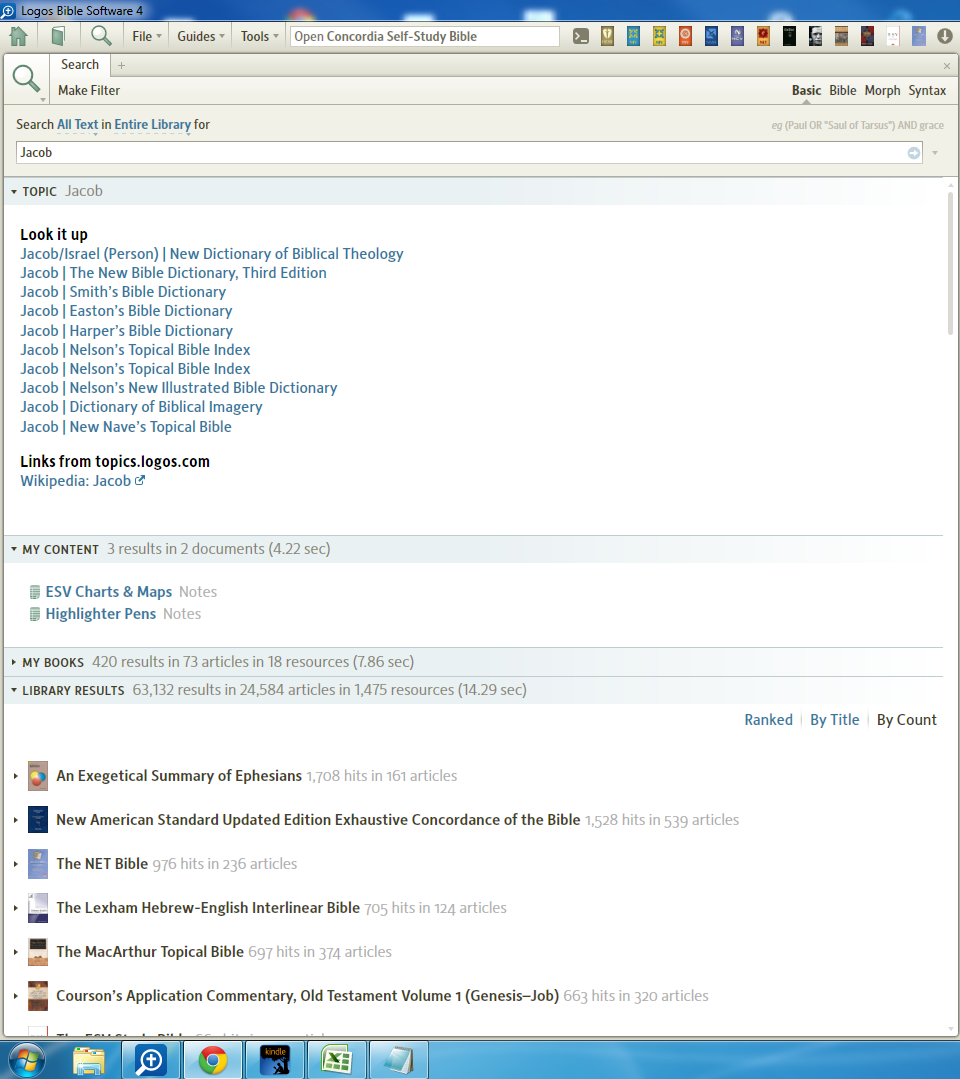Image resolution: width=960 pixels, height=1079 pixels.
Task: Open the Library book icon
Action: pos(58,36)
